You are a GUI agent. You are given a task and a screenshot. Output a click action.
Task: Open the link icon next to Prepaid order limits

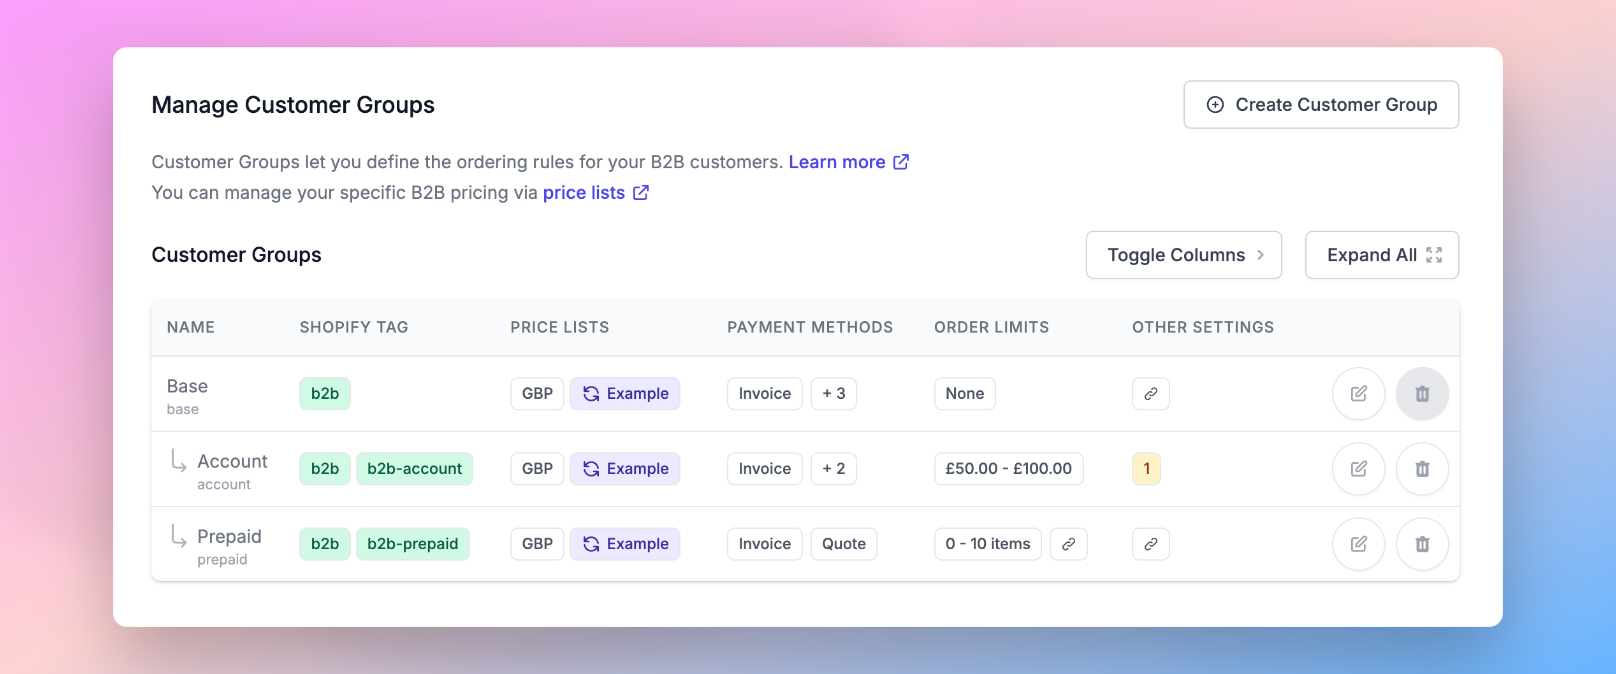[x=1068, y=543]
